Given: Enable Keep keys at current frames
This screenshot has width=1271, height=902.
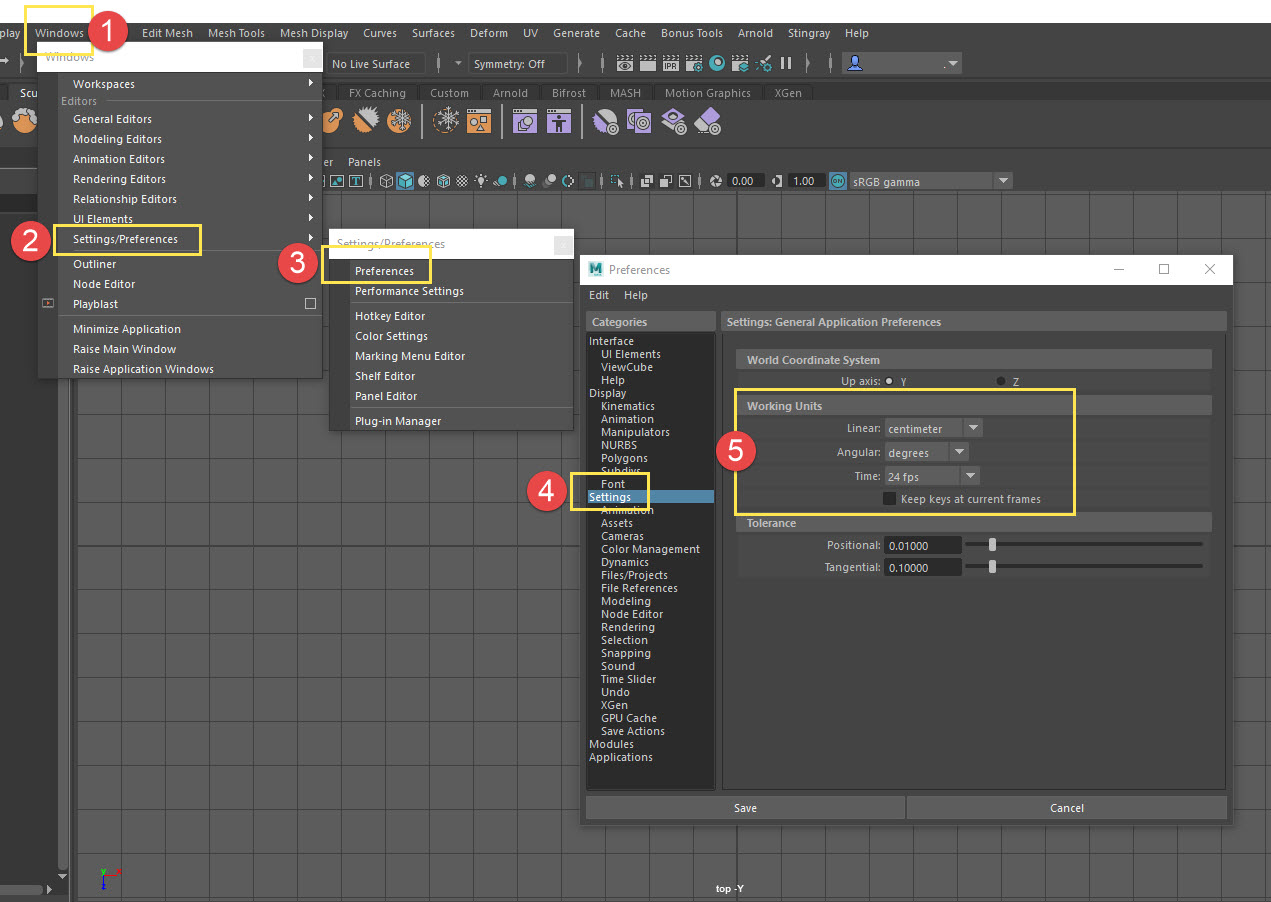Looking at the screenshot, I should point(889,499).
